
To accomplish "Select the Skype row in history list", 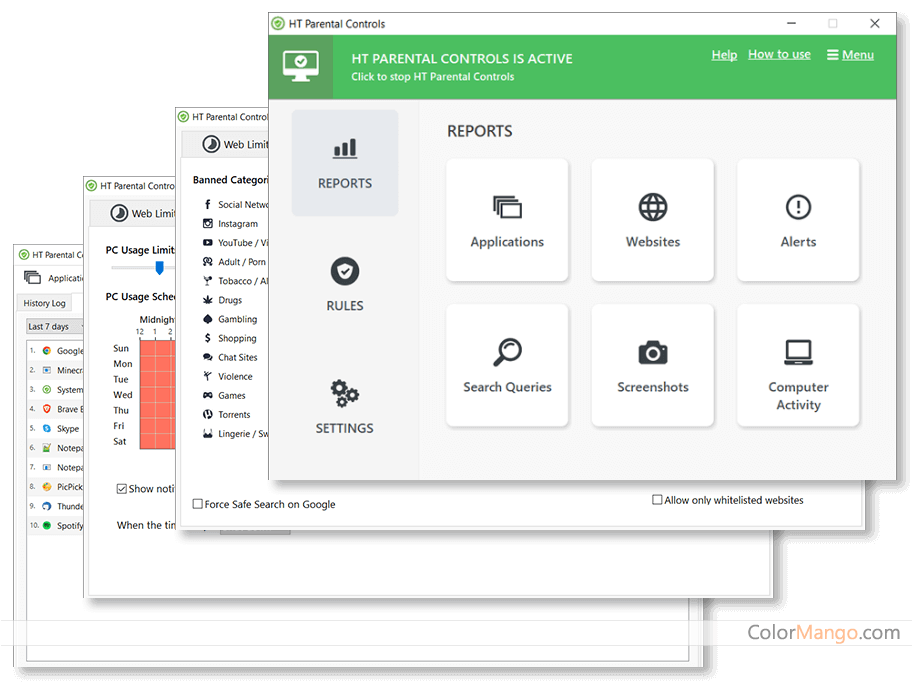I will tap(57, 429).
